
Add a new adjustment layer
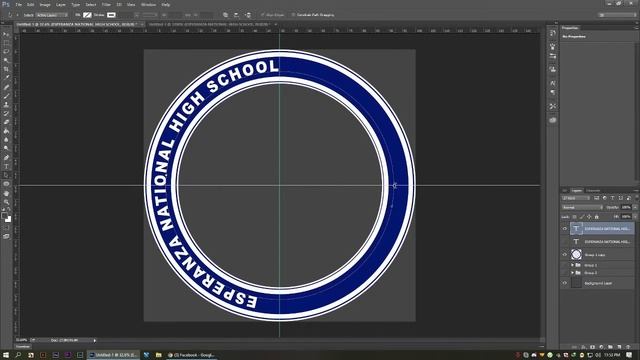point(601,347)
